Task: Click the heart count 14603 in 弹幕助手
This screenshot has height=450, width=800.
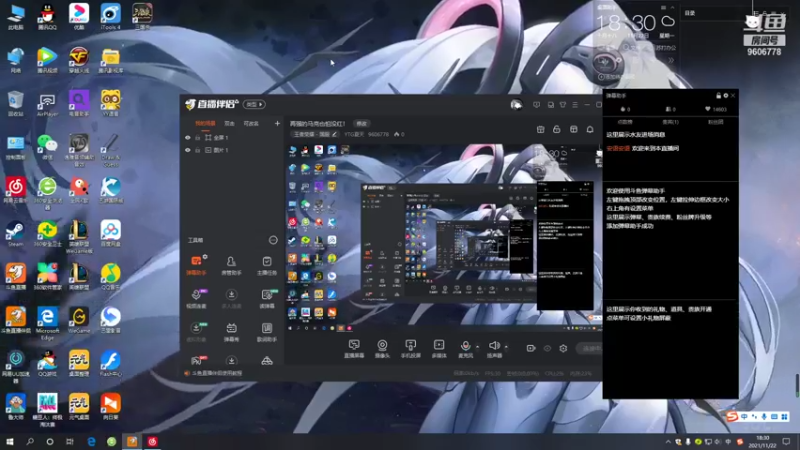Action: [x=716, y=109]
